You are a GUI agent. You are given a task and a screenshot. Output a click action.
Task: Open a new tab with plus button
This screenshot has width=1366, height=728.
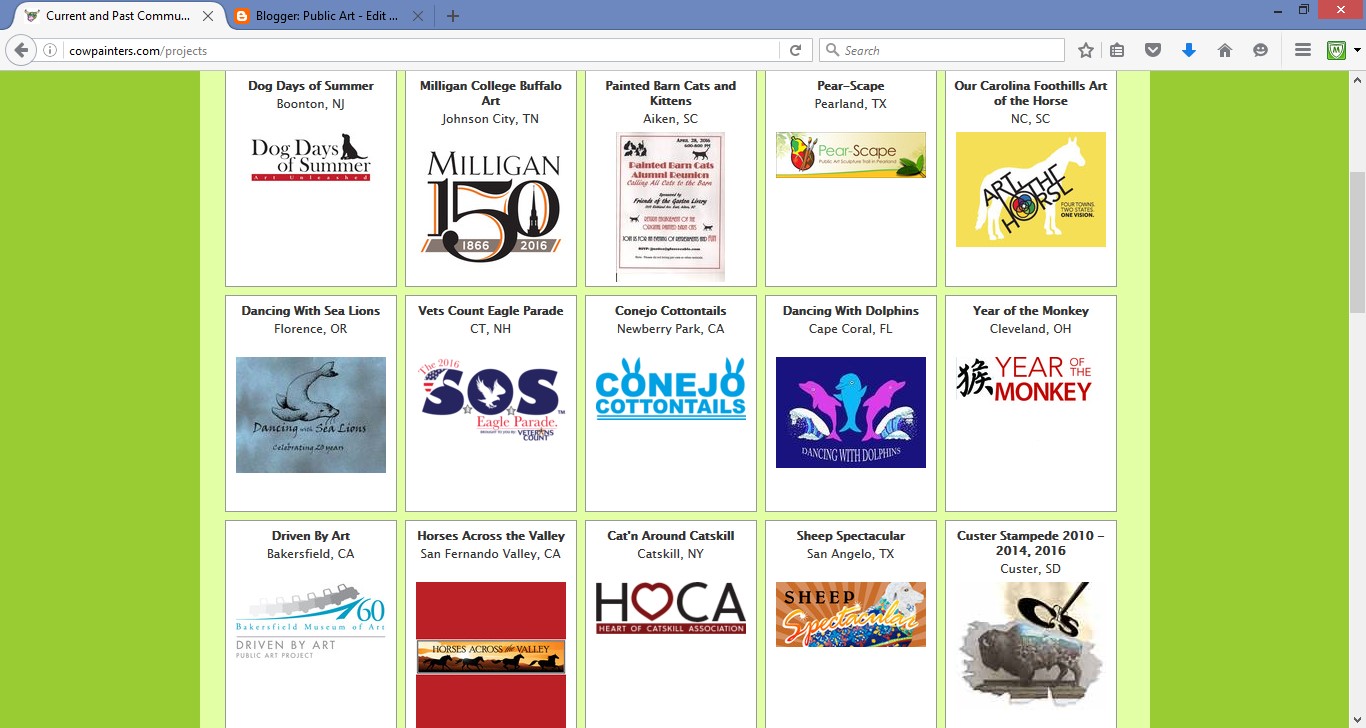tap(453, 16)
